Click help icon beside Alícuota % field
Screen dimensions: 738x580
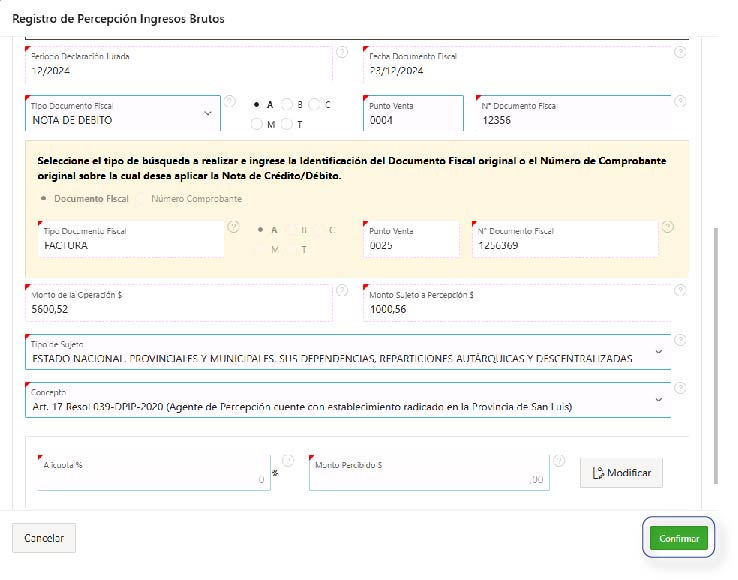point(289,461)
